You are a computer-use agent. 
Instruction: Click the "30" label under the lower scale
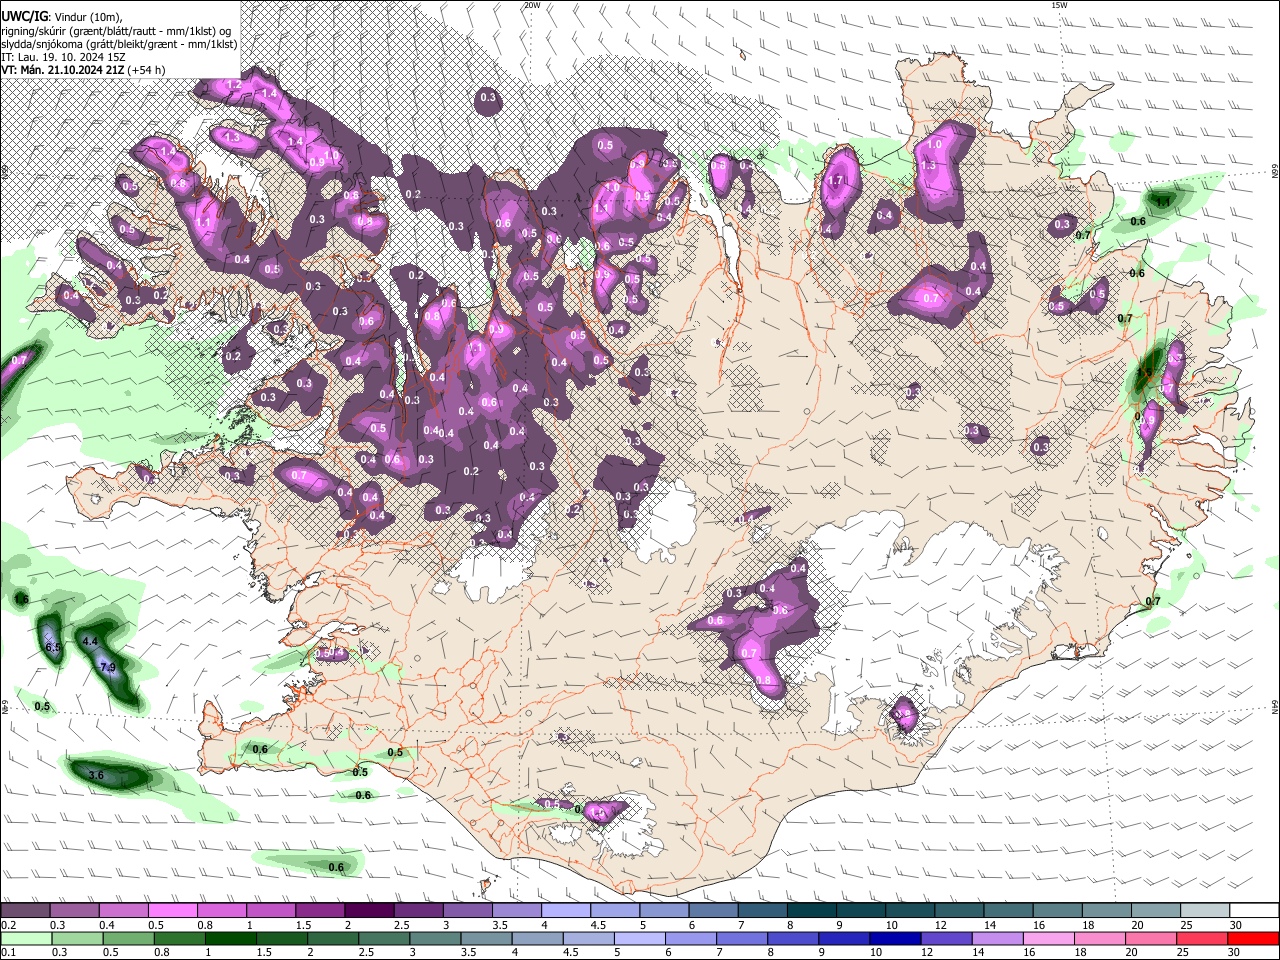coord(1233,952)
